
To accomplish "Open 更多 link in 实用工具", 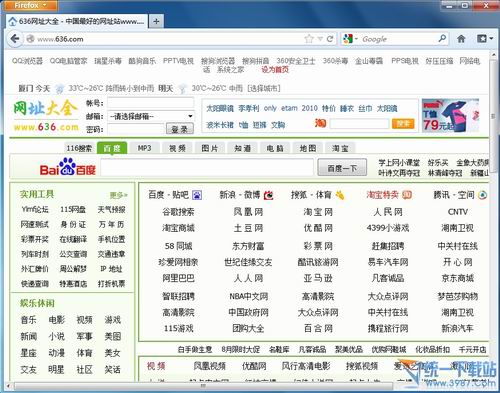I will 119,195.
